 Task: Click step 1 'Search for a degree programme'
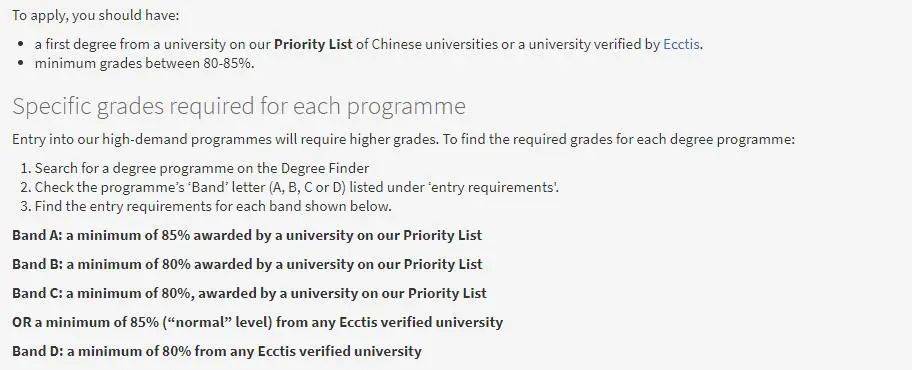pos(202,169)
